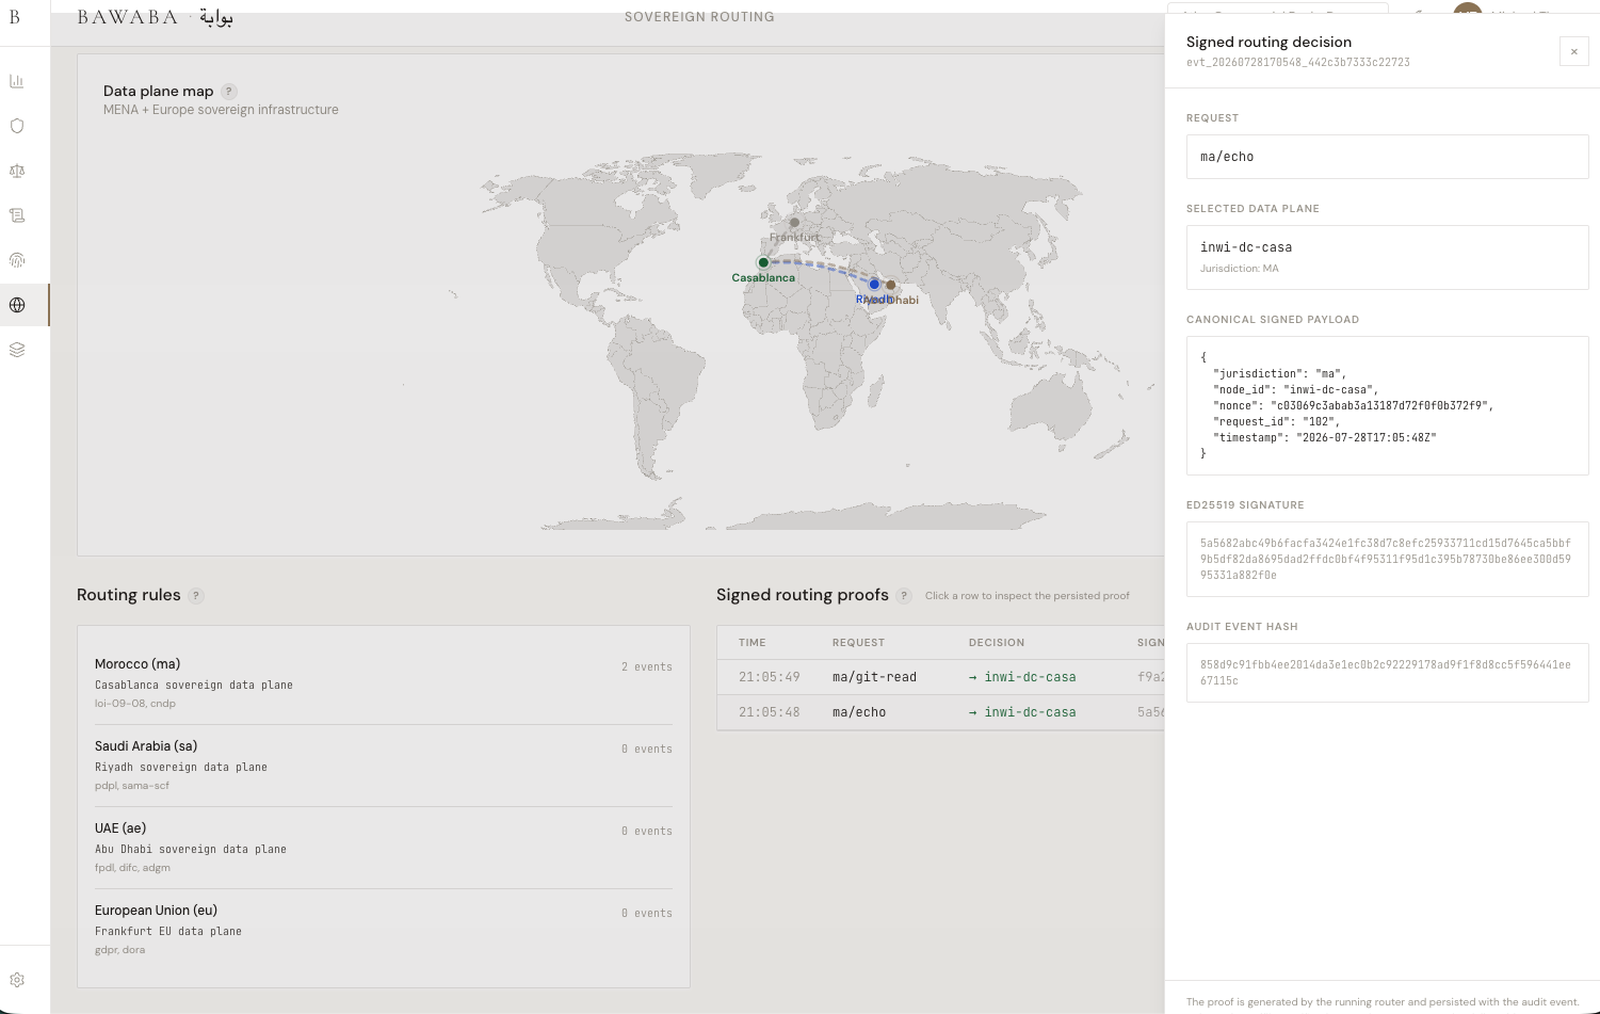Click the REQUEST column header
The image size is (1600, 1014).
click(858, 643)
